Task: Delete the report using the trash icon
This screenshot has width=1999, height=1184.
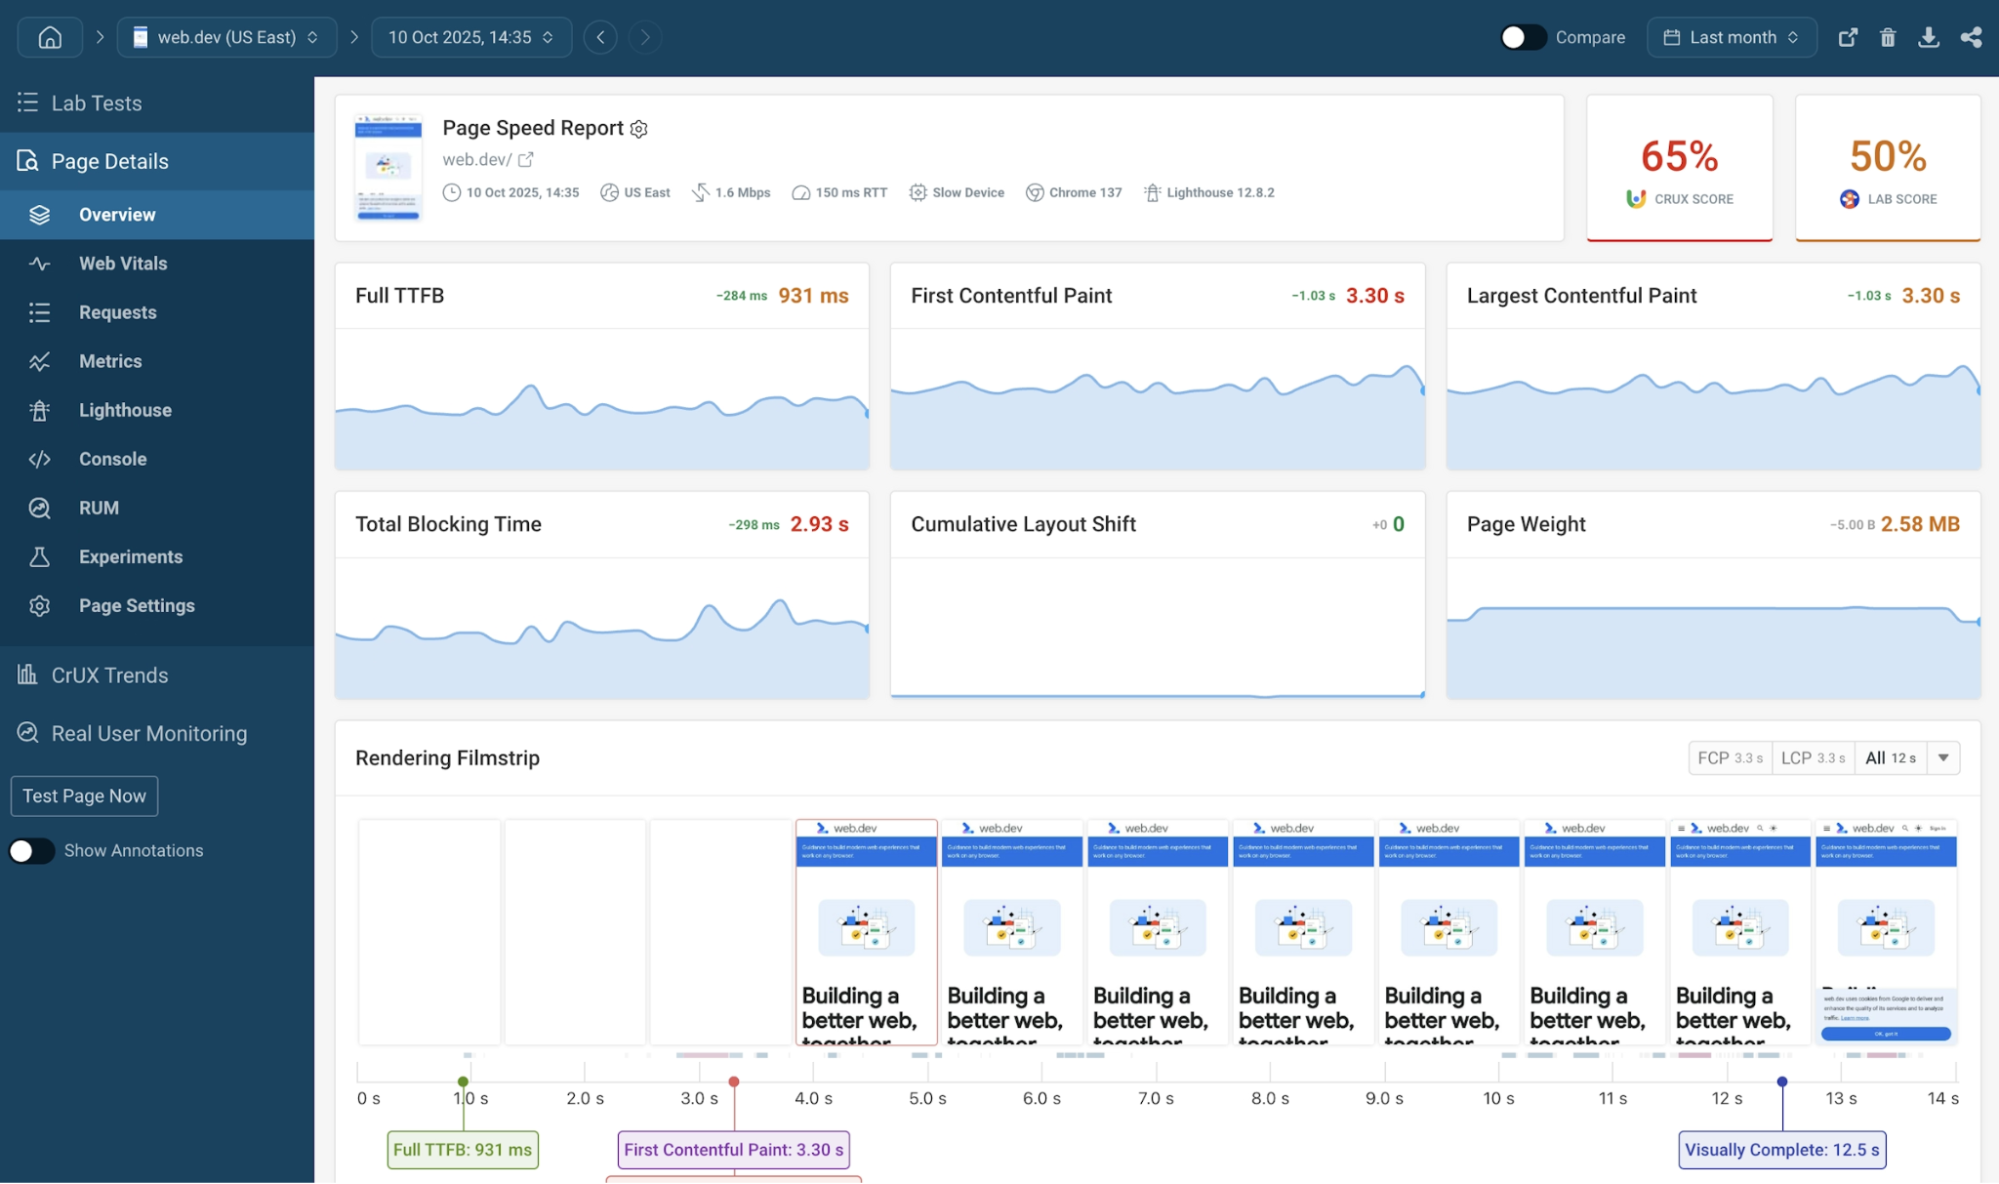Action: click(1888, 37)
